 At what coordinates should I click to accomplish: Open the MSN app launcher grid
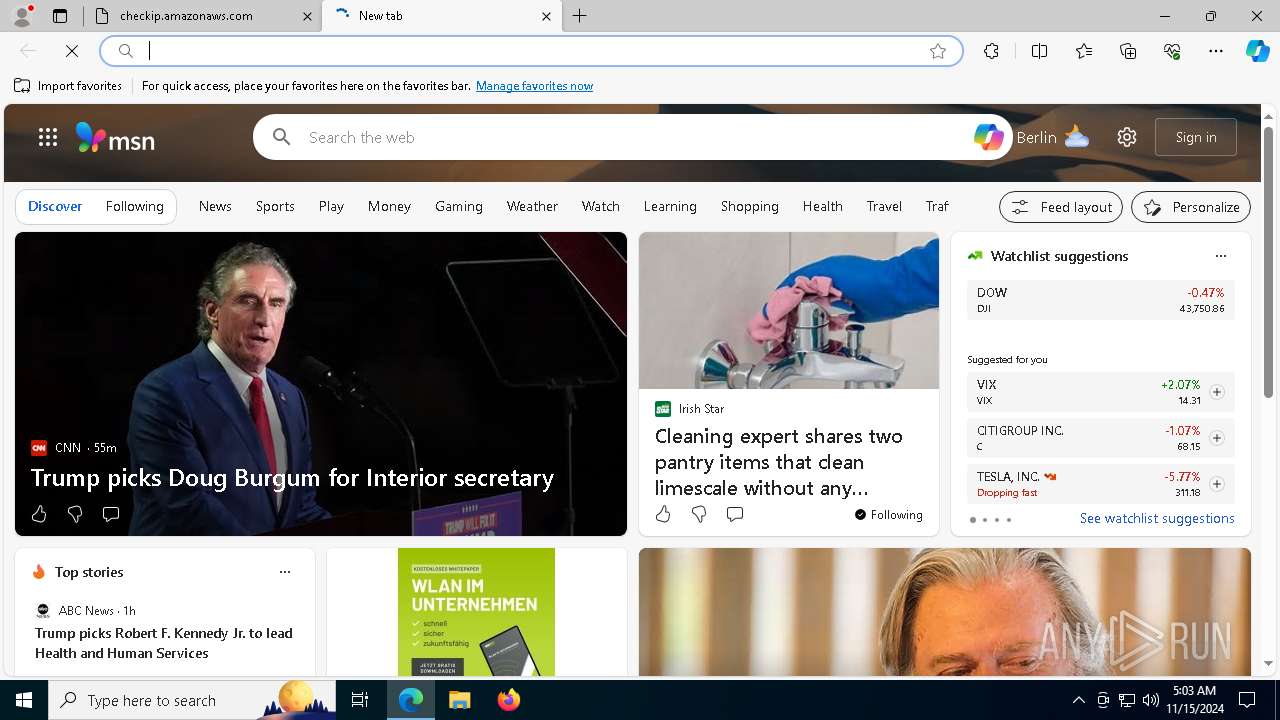(48, 137)
